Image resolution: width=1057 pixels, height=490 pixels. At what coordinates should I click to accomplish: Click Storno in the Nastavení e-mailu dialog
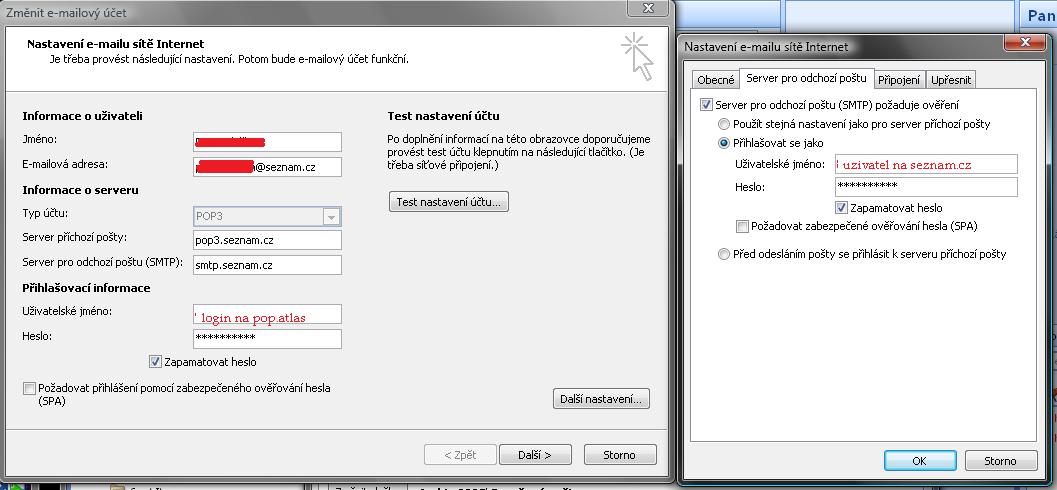(x=1000, y=461)
